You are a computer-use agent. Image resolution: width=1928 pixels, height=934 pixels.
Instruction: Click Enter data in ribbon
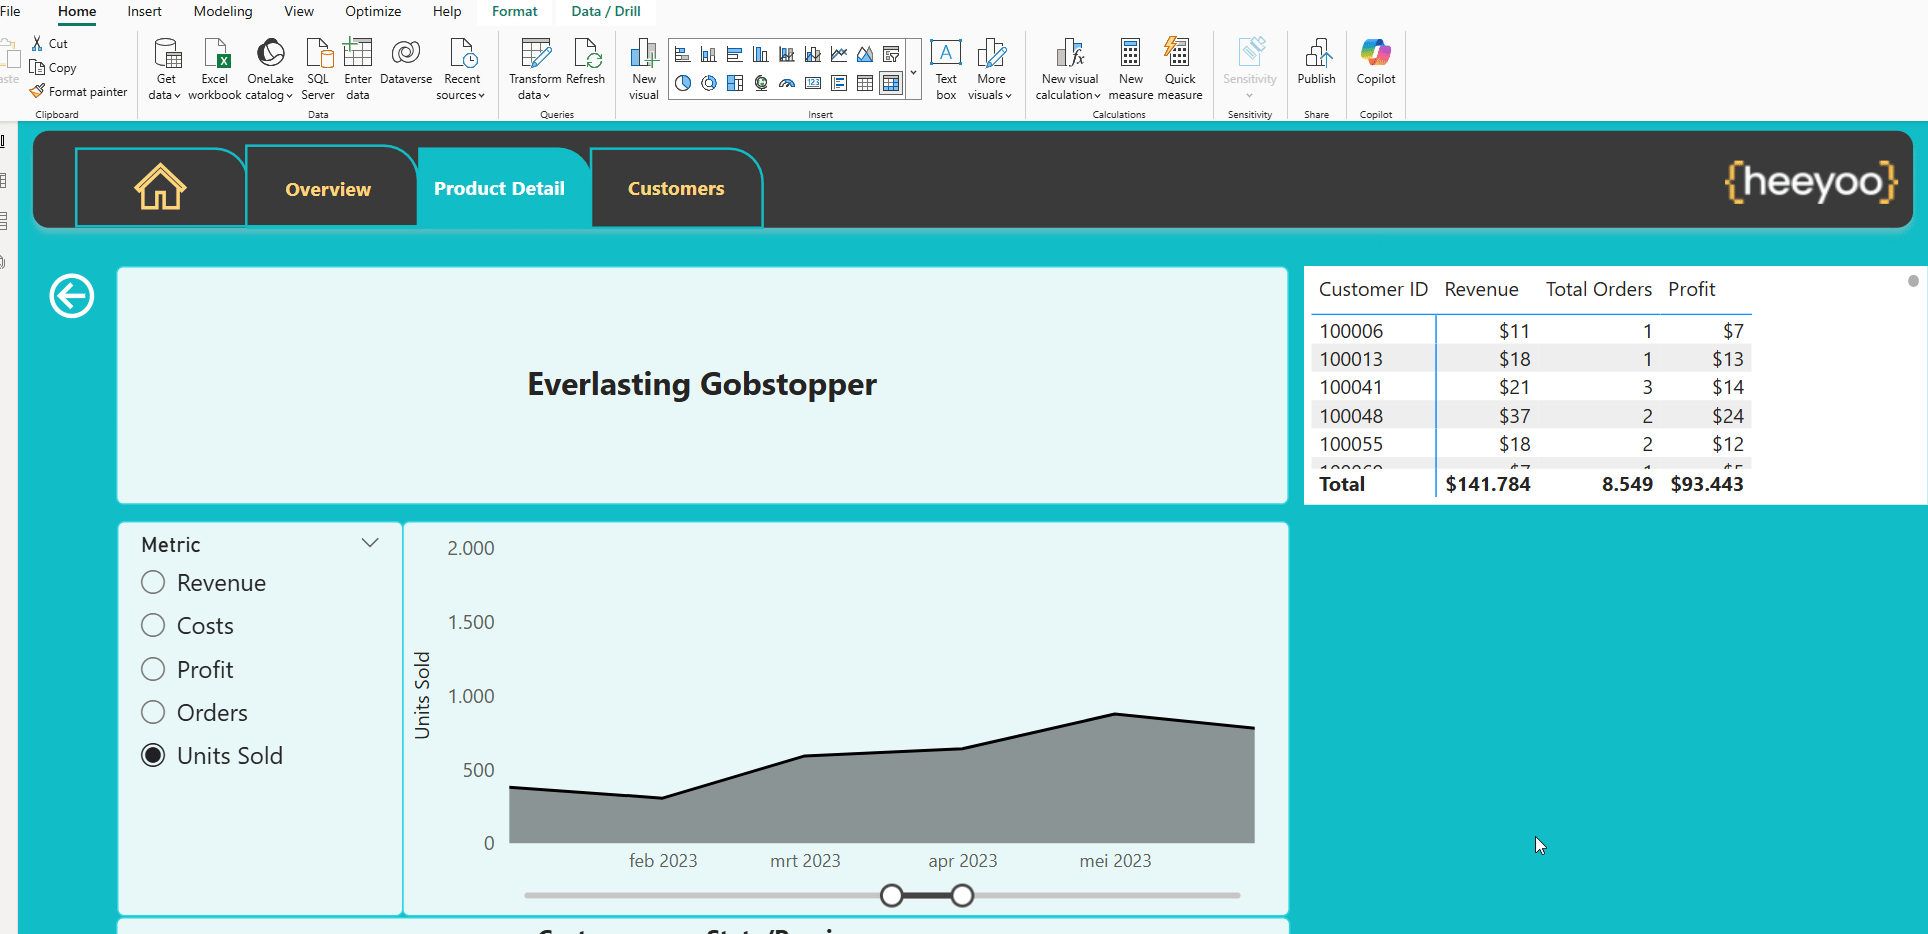(x=358, y=68)
